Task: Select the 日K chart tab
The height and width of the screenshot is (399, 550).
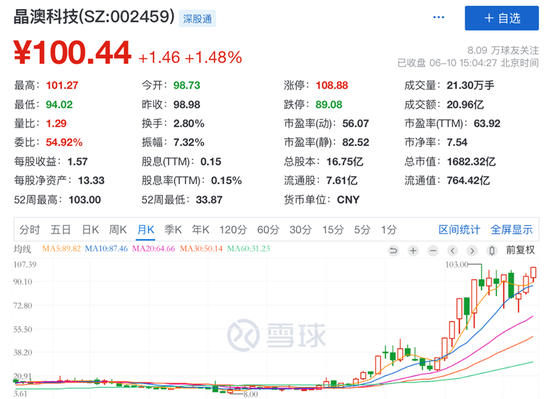Action: 90,230
